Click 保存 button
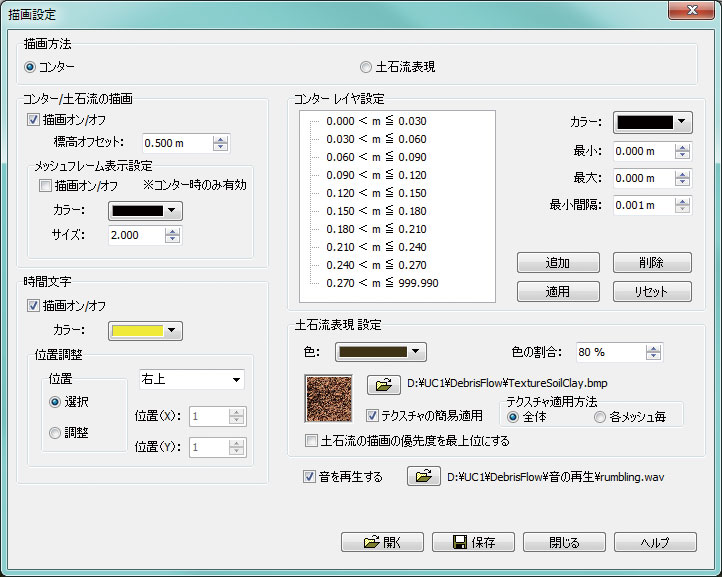This screenshot has height=577, width=722. [x=473, y=542]
